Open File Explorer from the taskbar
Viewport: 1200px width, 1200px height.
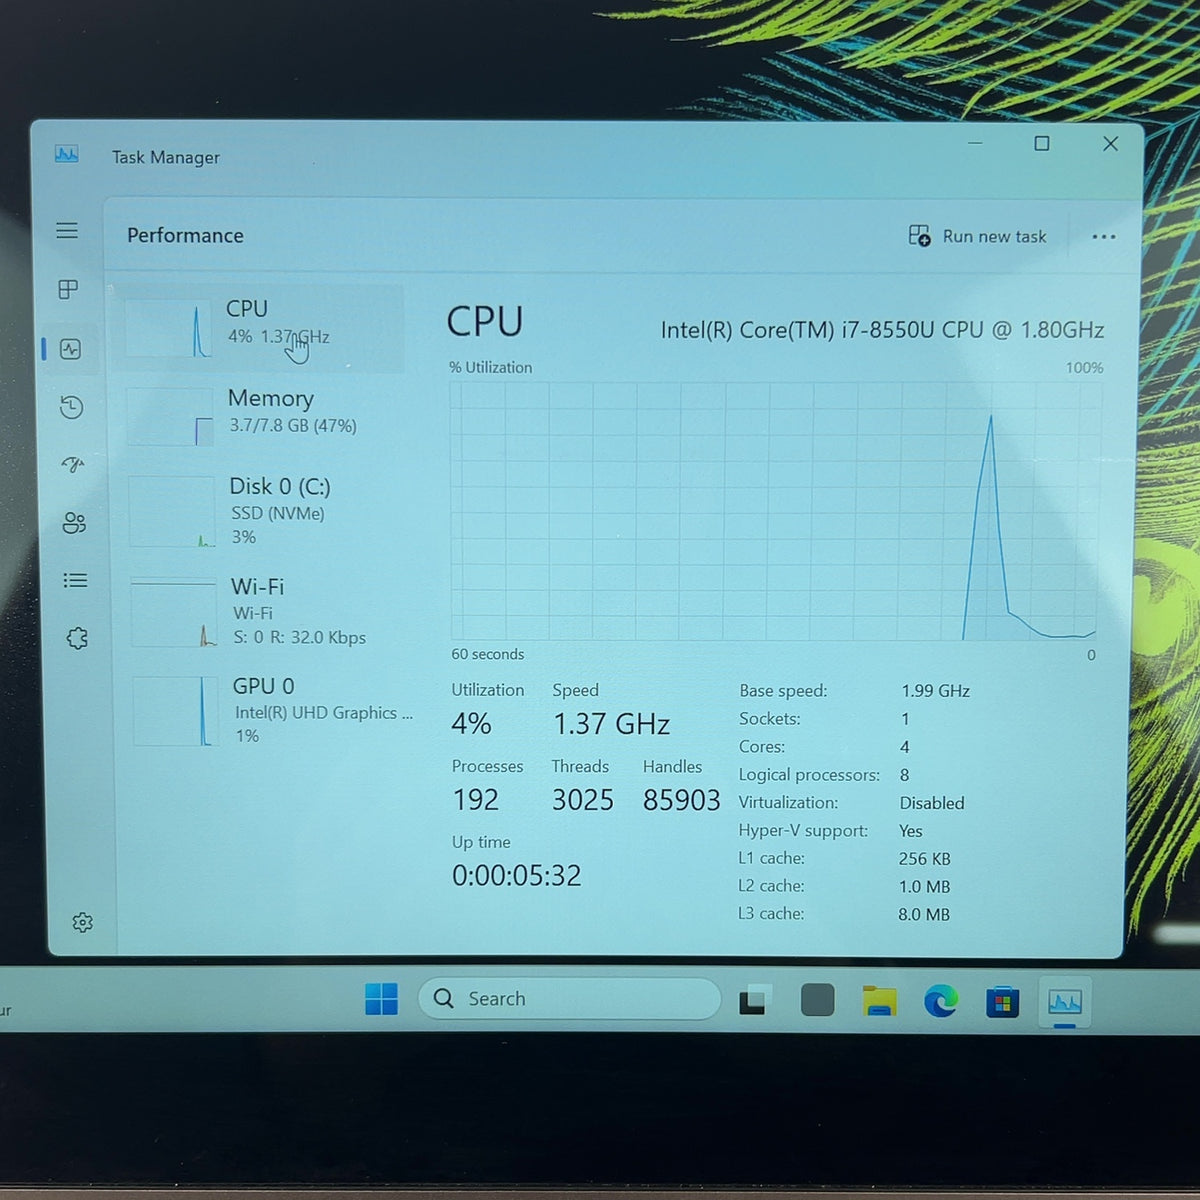point(879,1001)
